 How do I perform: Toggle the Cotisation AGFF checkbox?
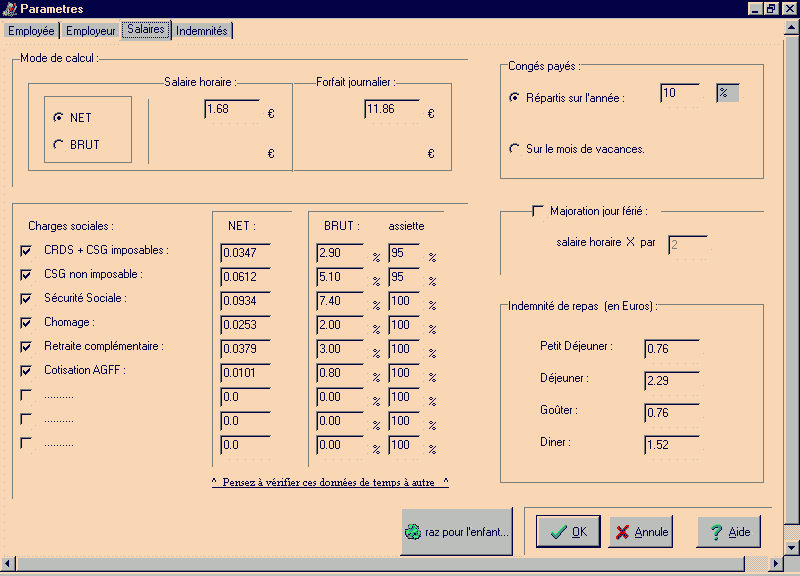(x=26, y=370)
